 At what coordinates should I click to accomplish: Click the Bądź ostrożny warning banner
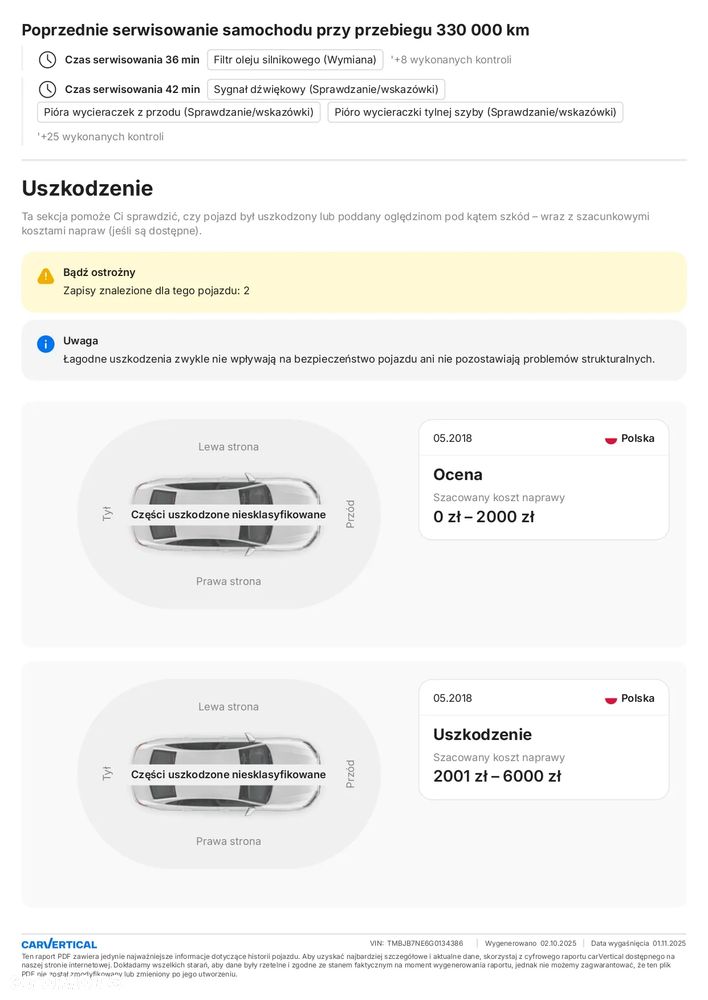(x=354, y=282)
